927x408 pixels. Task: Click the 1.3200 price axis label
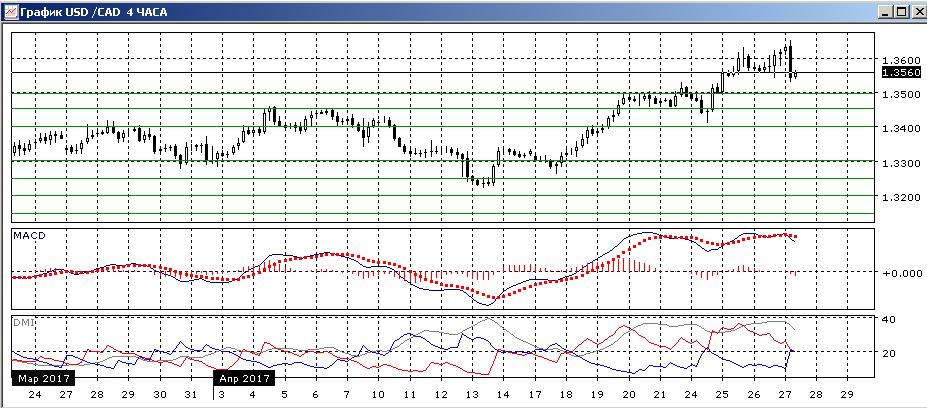click(x=900, y=197)
